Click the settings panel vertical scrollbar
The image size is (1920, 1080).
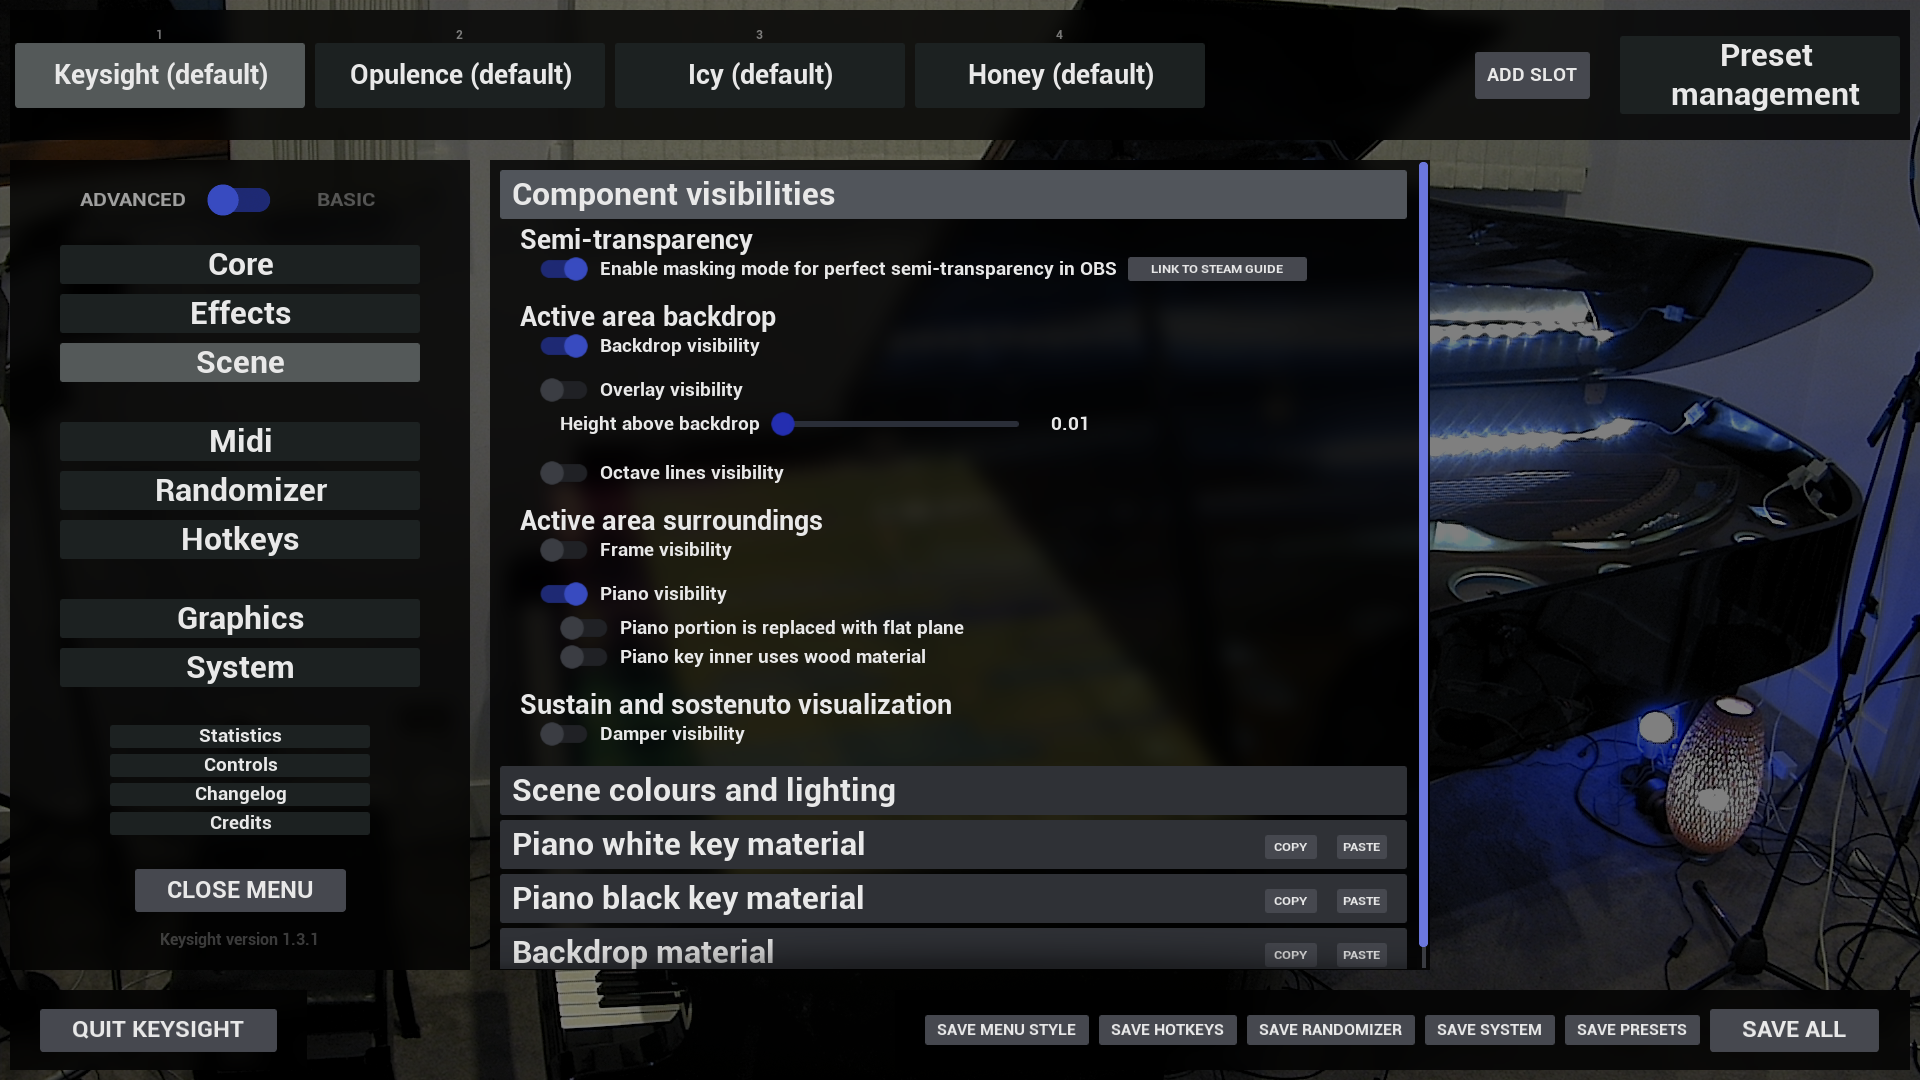(1423, 555)
